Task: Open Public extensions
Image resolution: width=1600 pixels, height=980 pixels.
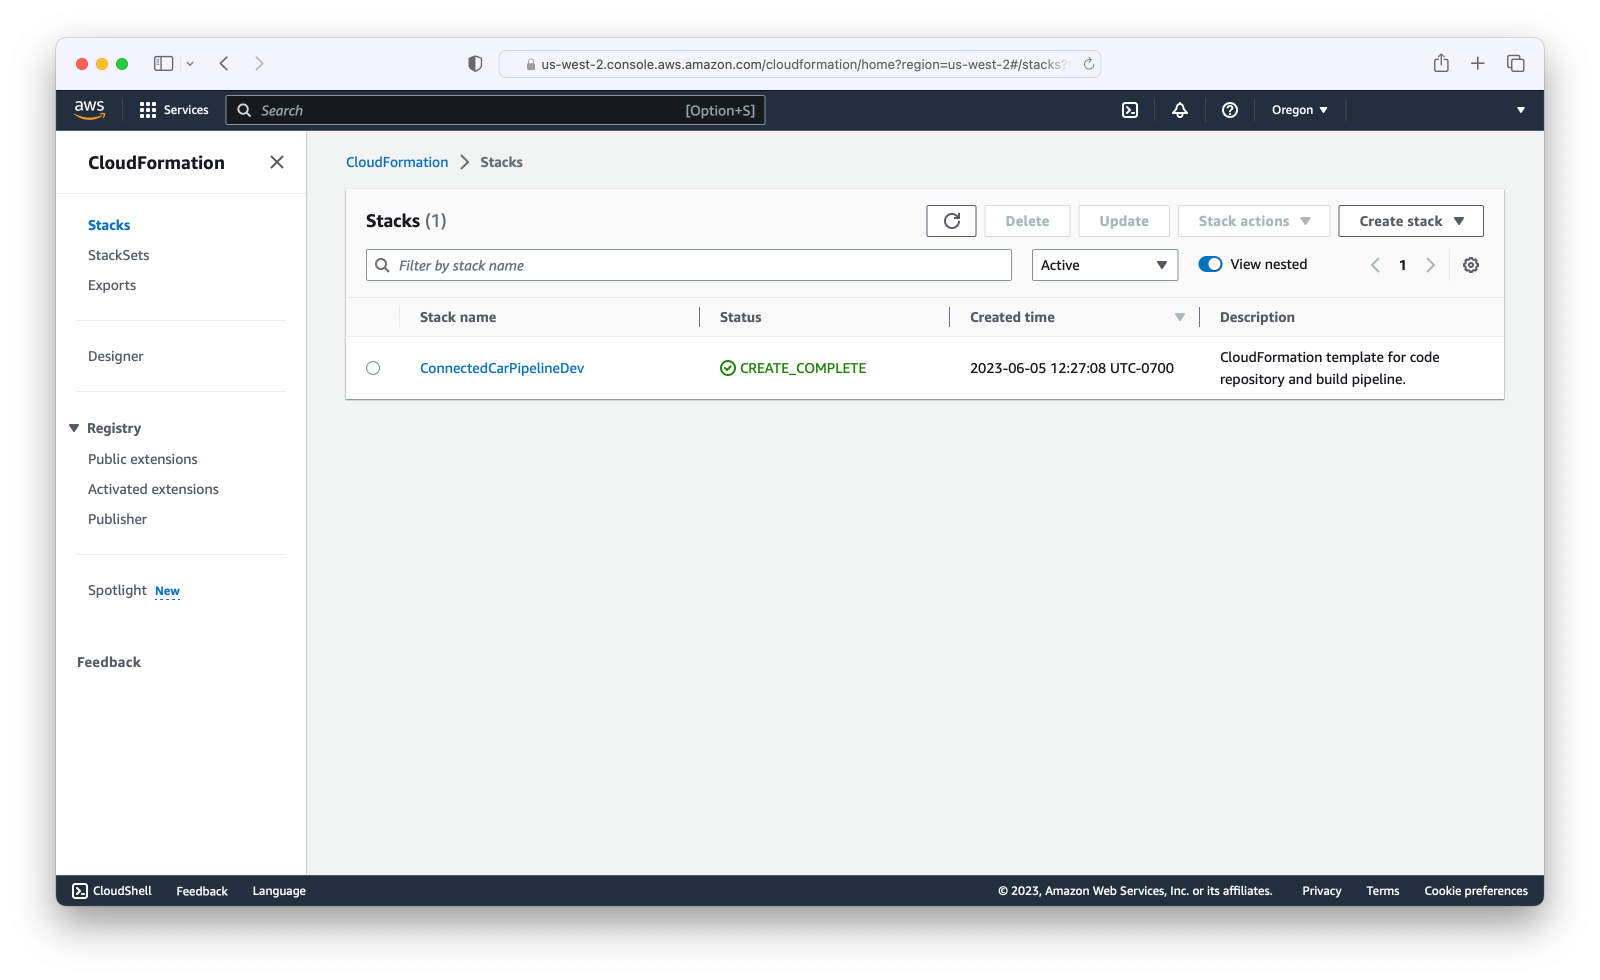Action: point(143,459)
